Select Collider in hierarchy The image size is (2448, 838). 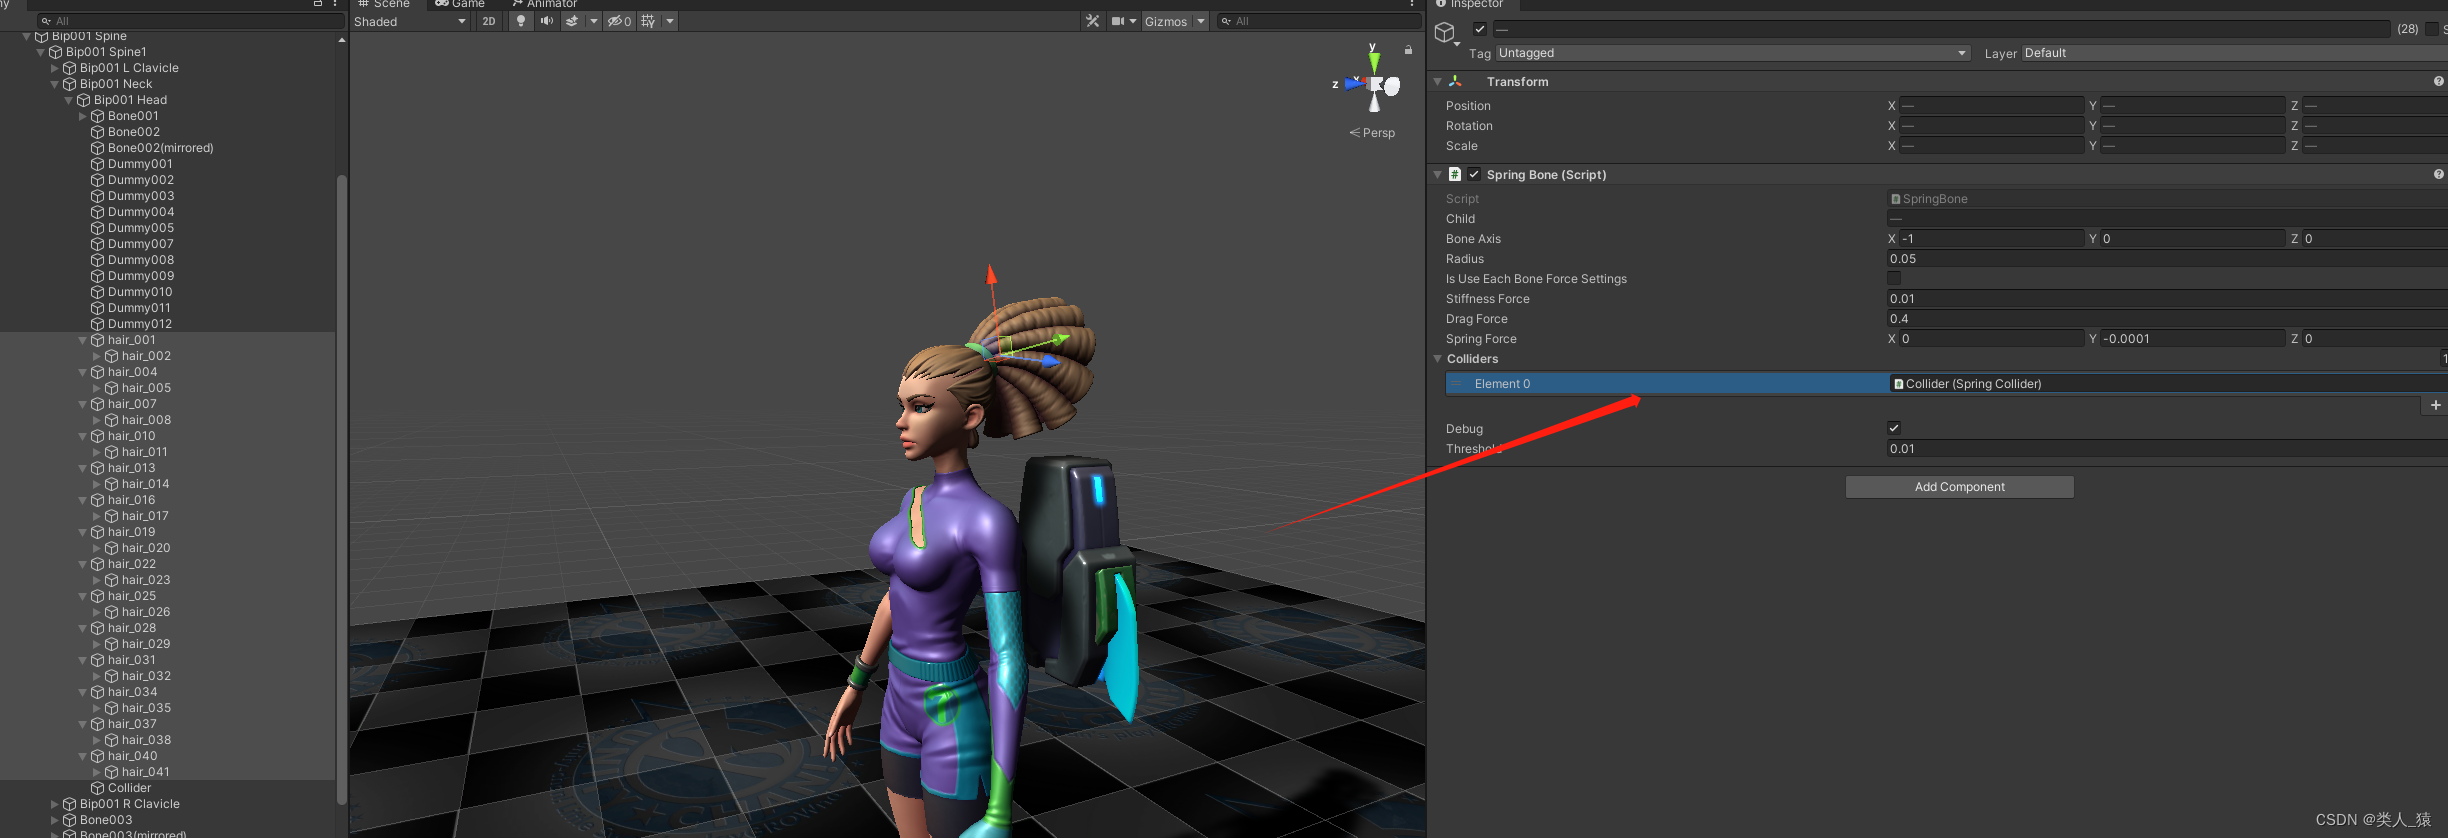(x=130, y=788)
